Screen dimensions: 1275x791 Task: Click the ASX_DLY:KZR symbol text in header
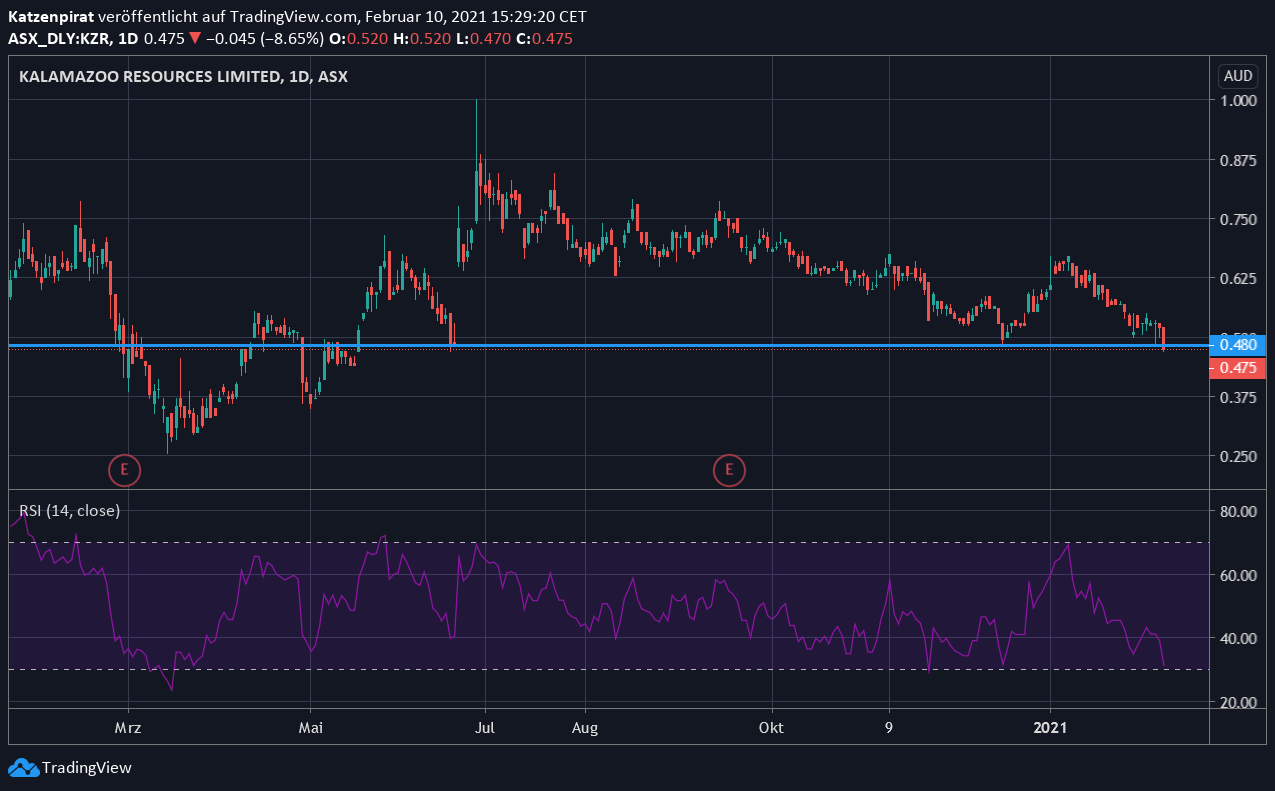pyautogui.click(x=56, y=39)
